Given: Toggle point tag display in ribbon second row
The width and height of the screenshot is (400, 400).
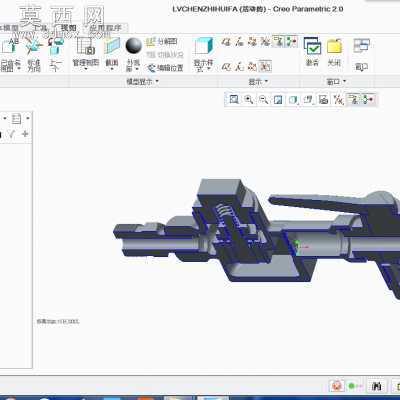Looking at the screenshot, I should 252,67.
